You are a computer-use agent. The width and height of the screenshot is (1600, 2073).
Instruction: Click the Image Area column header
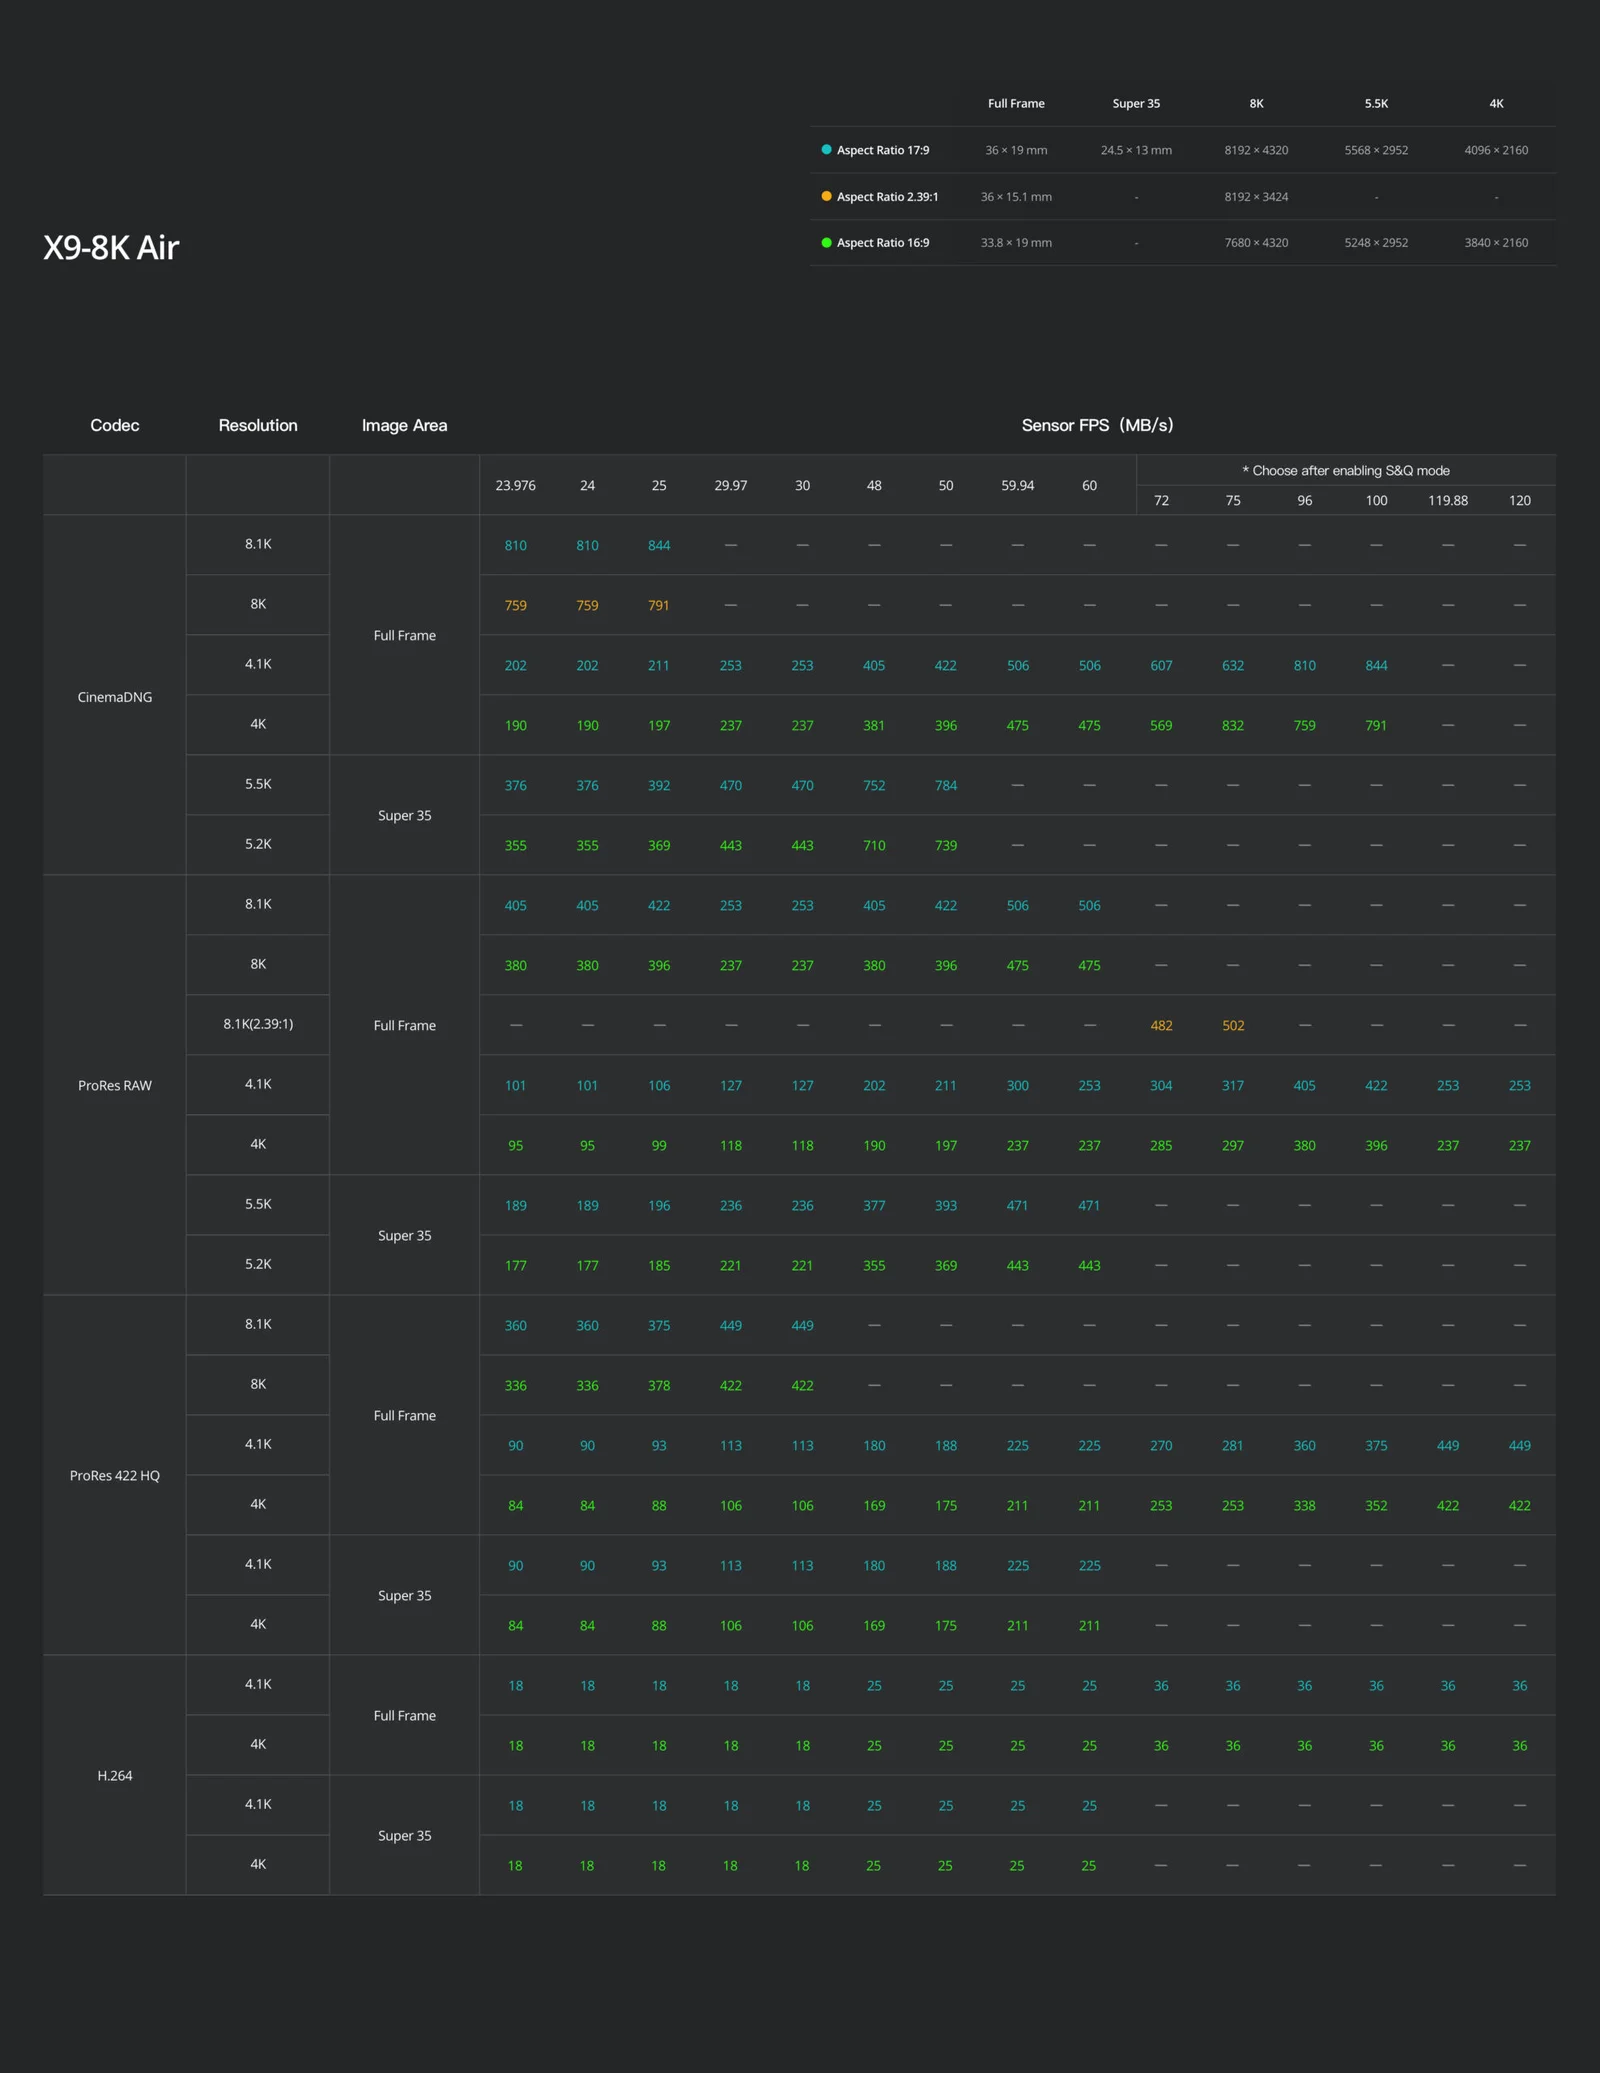pyautogui.click(x=404, y=425)
